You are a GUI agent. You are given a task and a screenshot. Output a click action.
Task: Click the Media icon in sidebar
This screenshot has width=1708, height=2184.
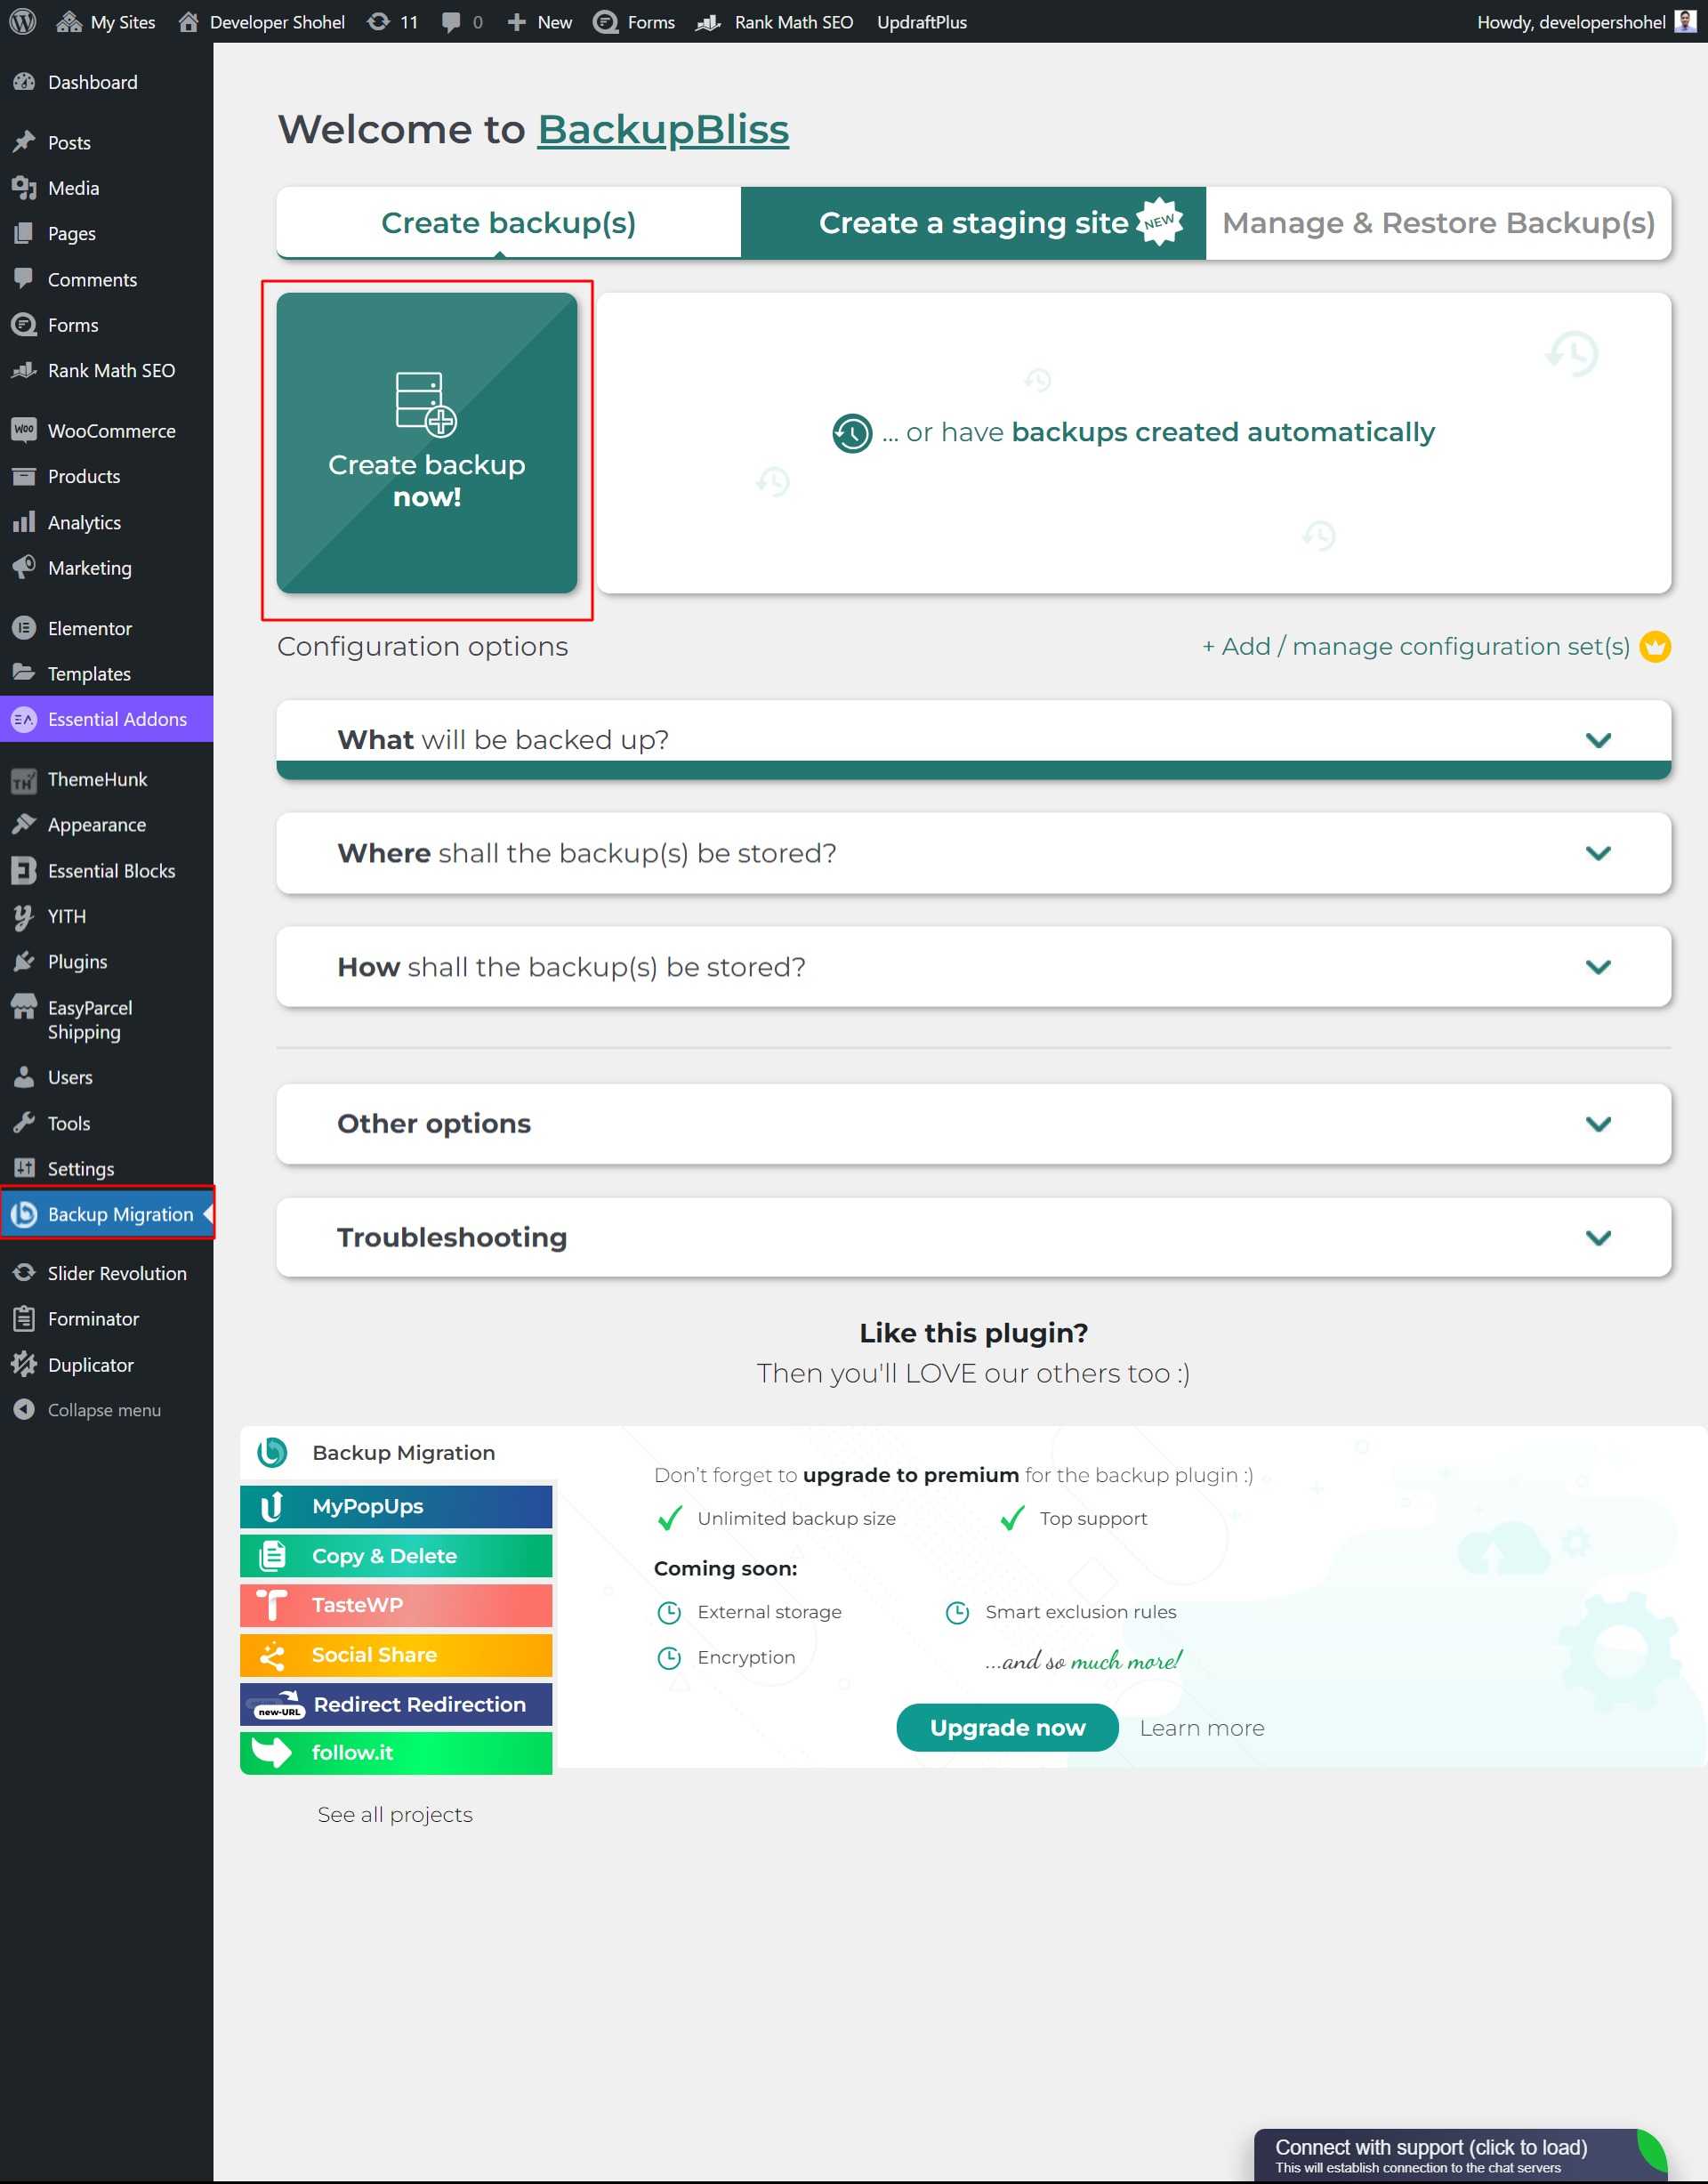(24, 188)
